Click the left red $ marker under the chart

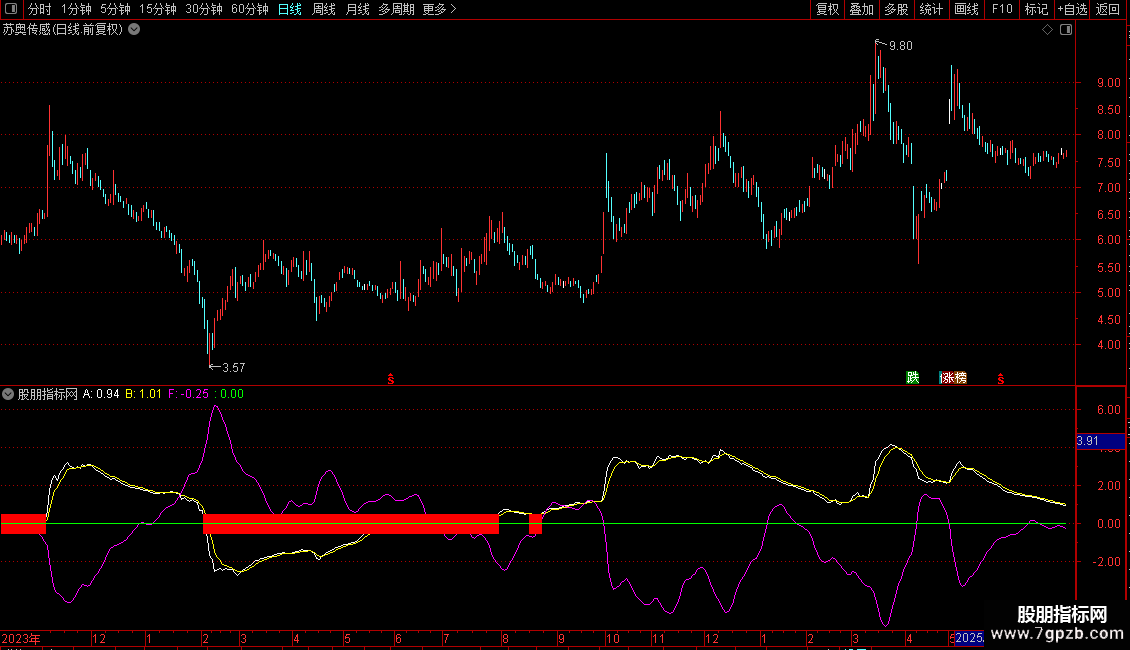(391, 378)
